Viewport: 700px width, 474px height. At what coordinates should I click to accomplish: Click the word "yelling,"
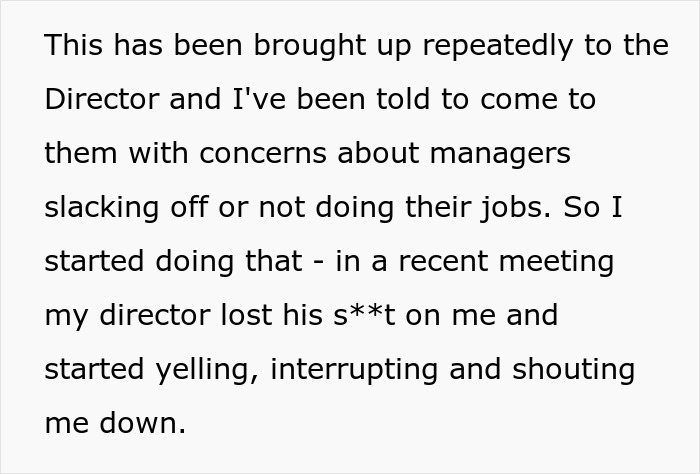pyautogui.click(x=207, y=371)
